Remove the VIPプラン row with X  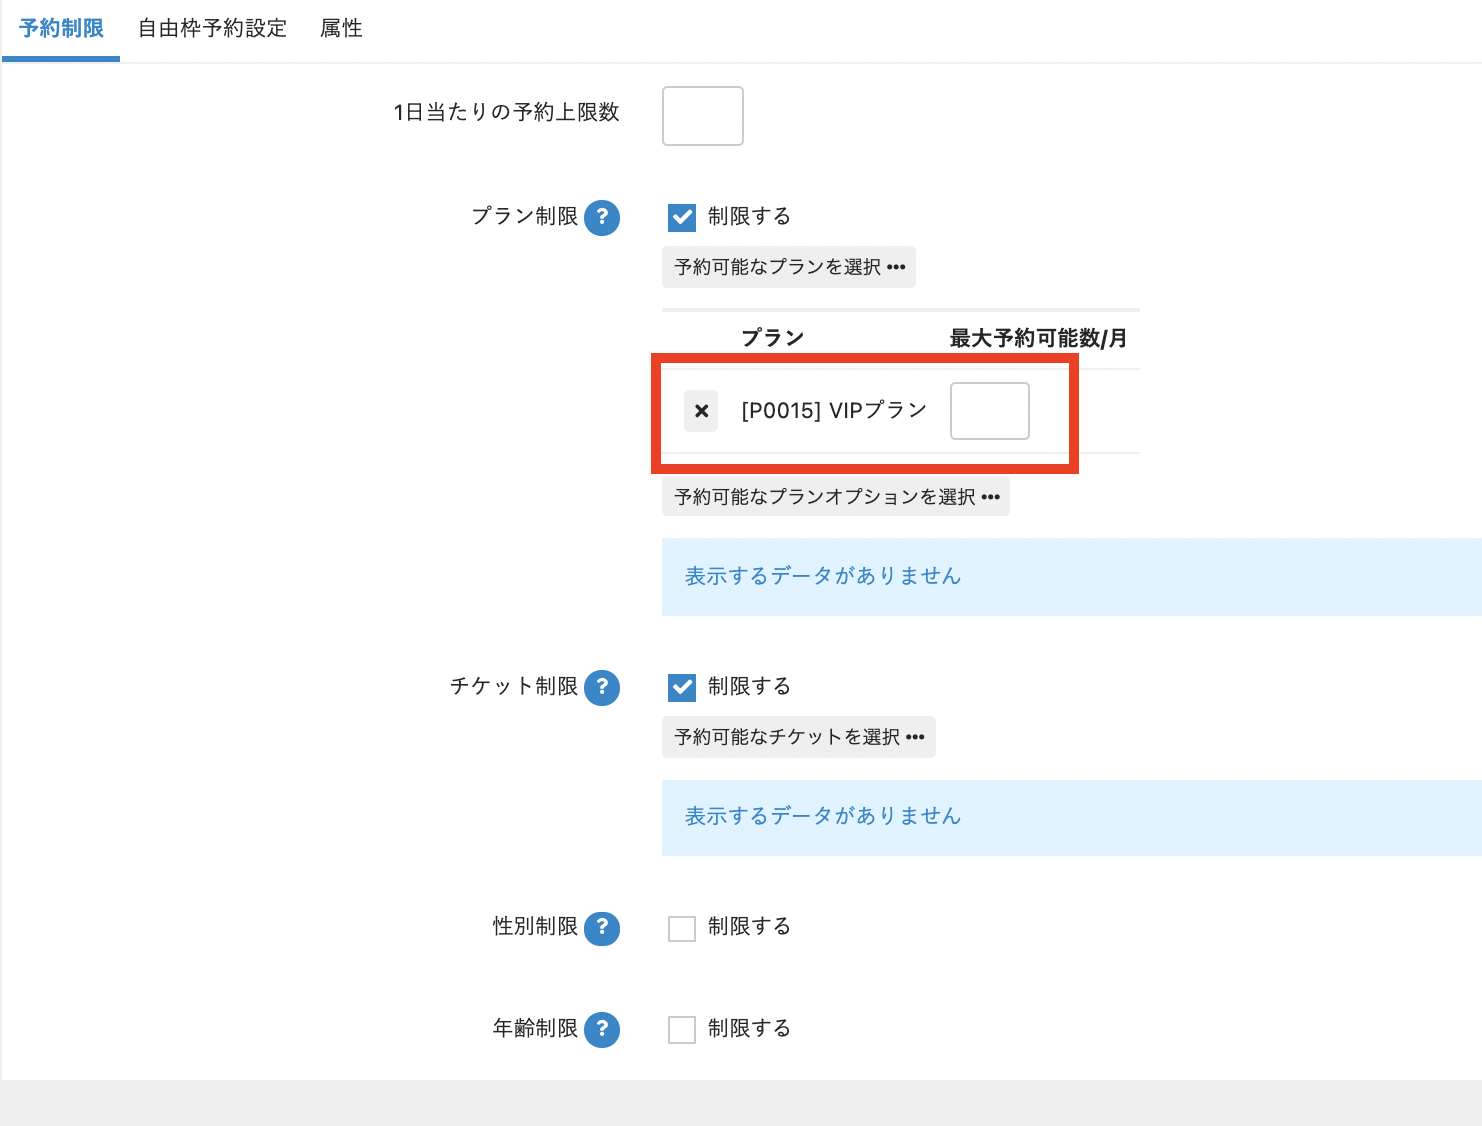(x=701, y=411)
